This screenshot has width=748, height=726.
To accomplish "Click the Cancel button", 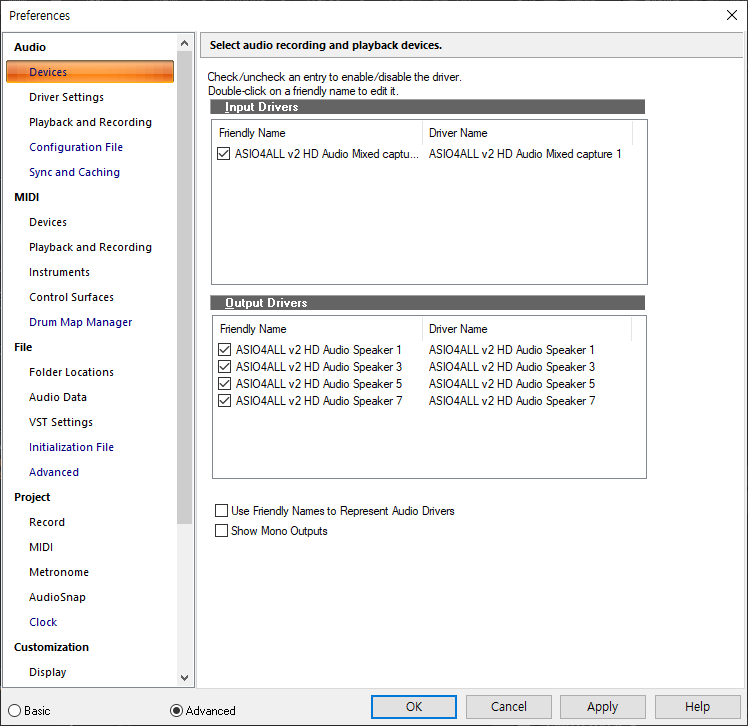I will coord(509,706).
